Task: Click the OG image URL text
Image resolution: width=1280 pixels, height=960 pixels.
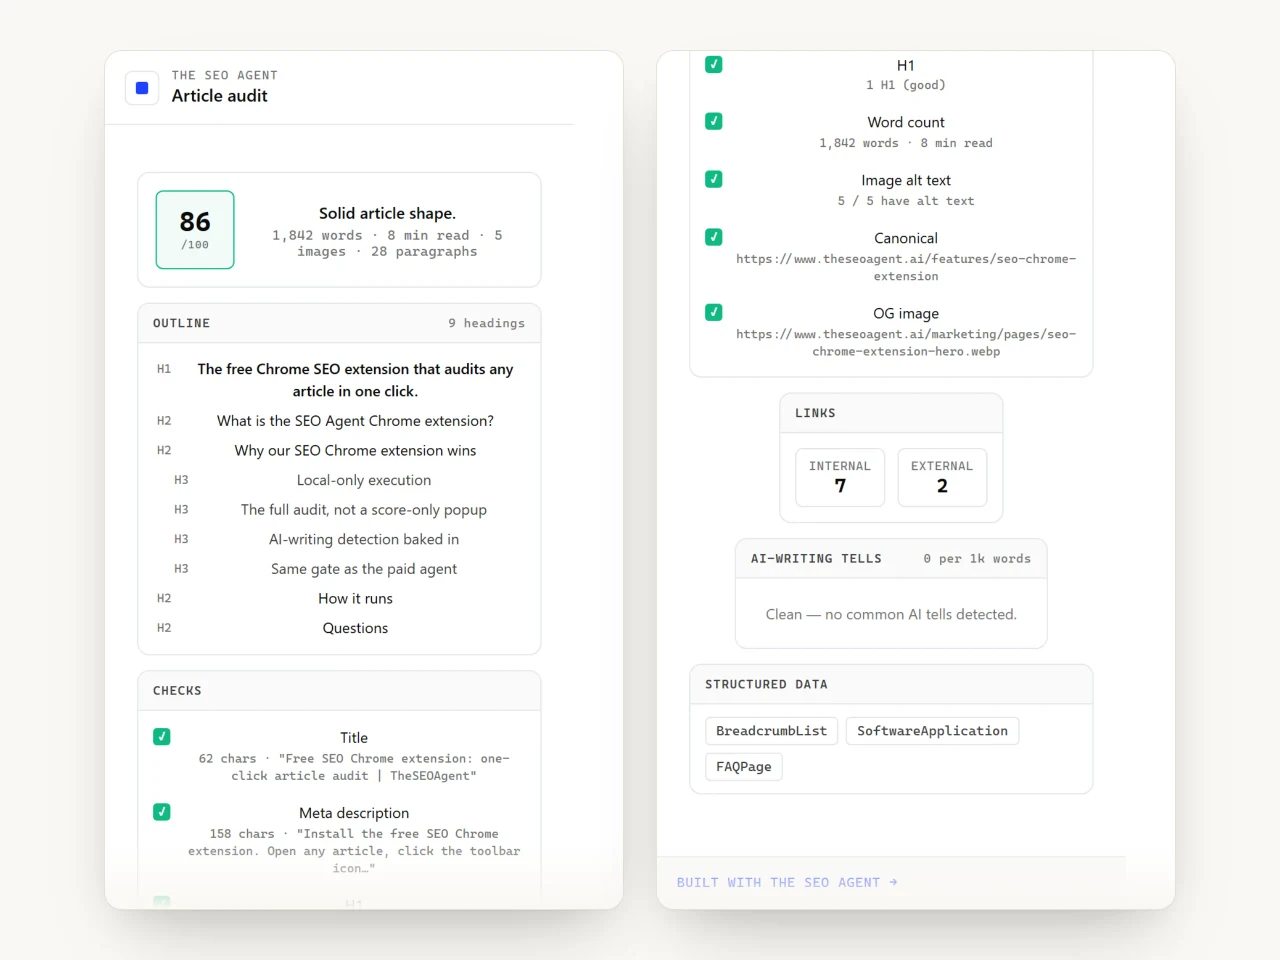Action: click(906, 343)
